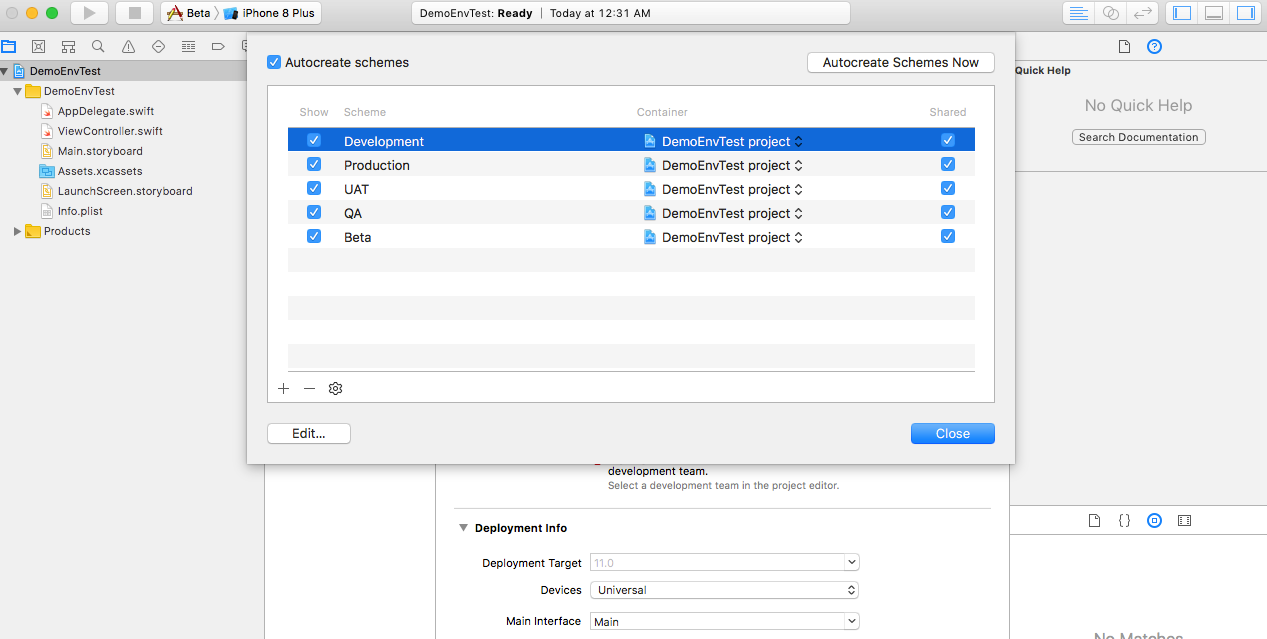The image size is (1267, 639).
Task: Open Main.storyboard file
Action: coord(100,151)
